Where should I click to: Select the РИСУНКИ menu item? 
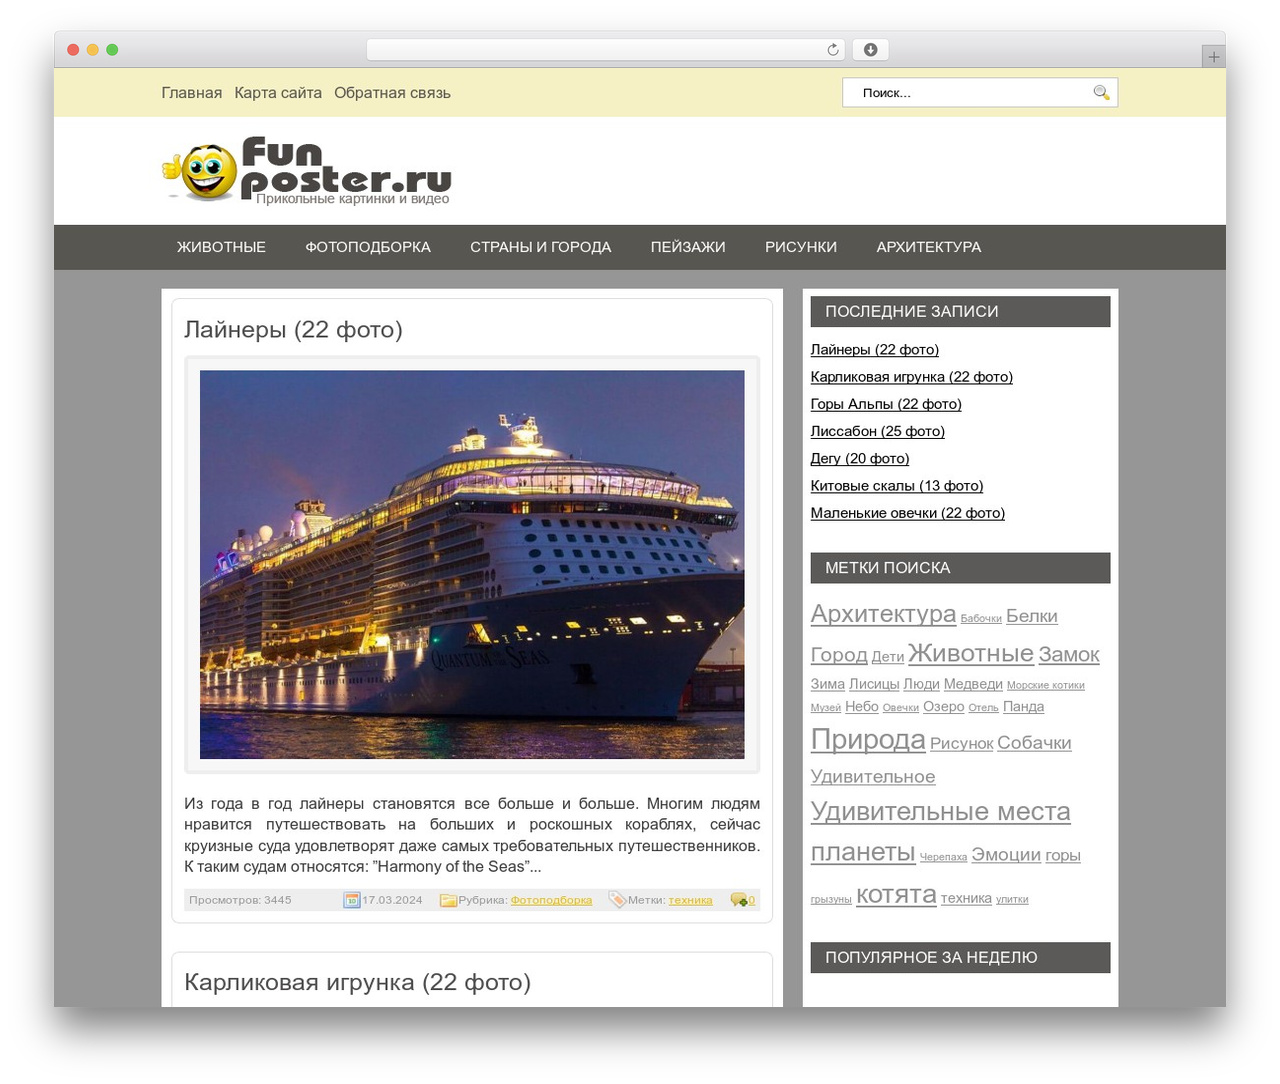click(801, 247)
